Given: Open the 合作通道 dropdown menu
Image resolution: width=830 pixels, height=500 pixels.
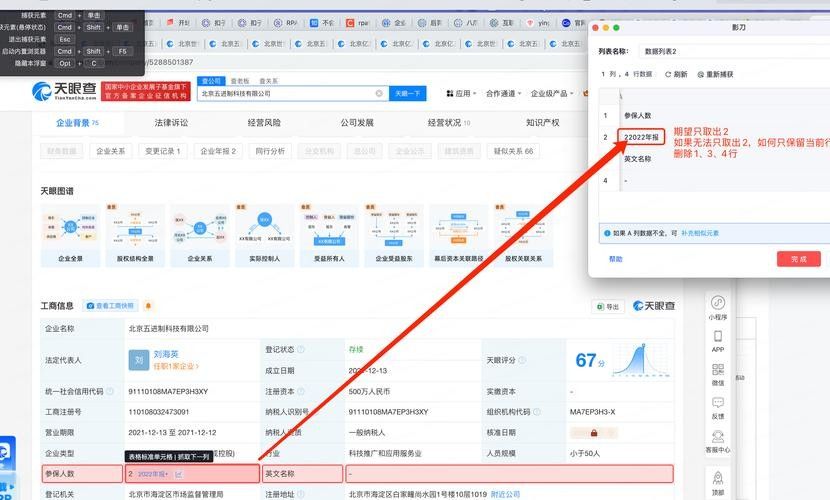Looking at the screenshot, I should pos(503,94).
